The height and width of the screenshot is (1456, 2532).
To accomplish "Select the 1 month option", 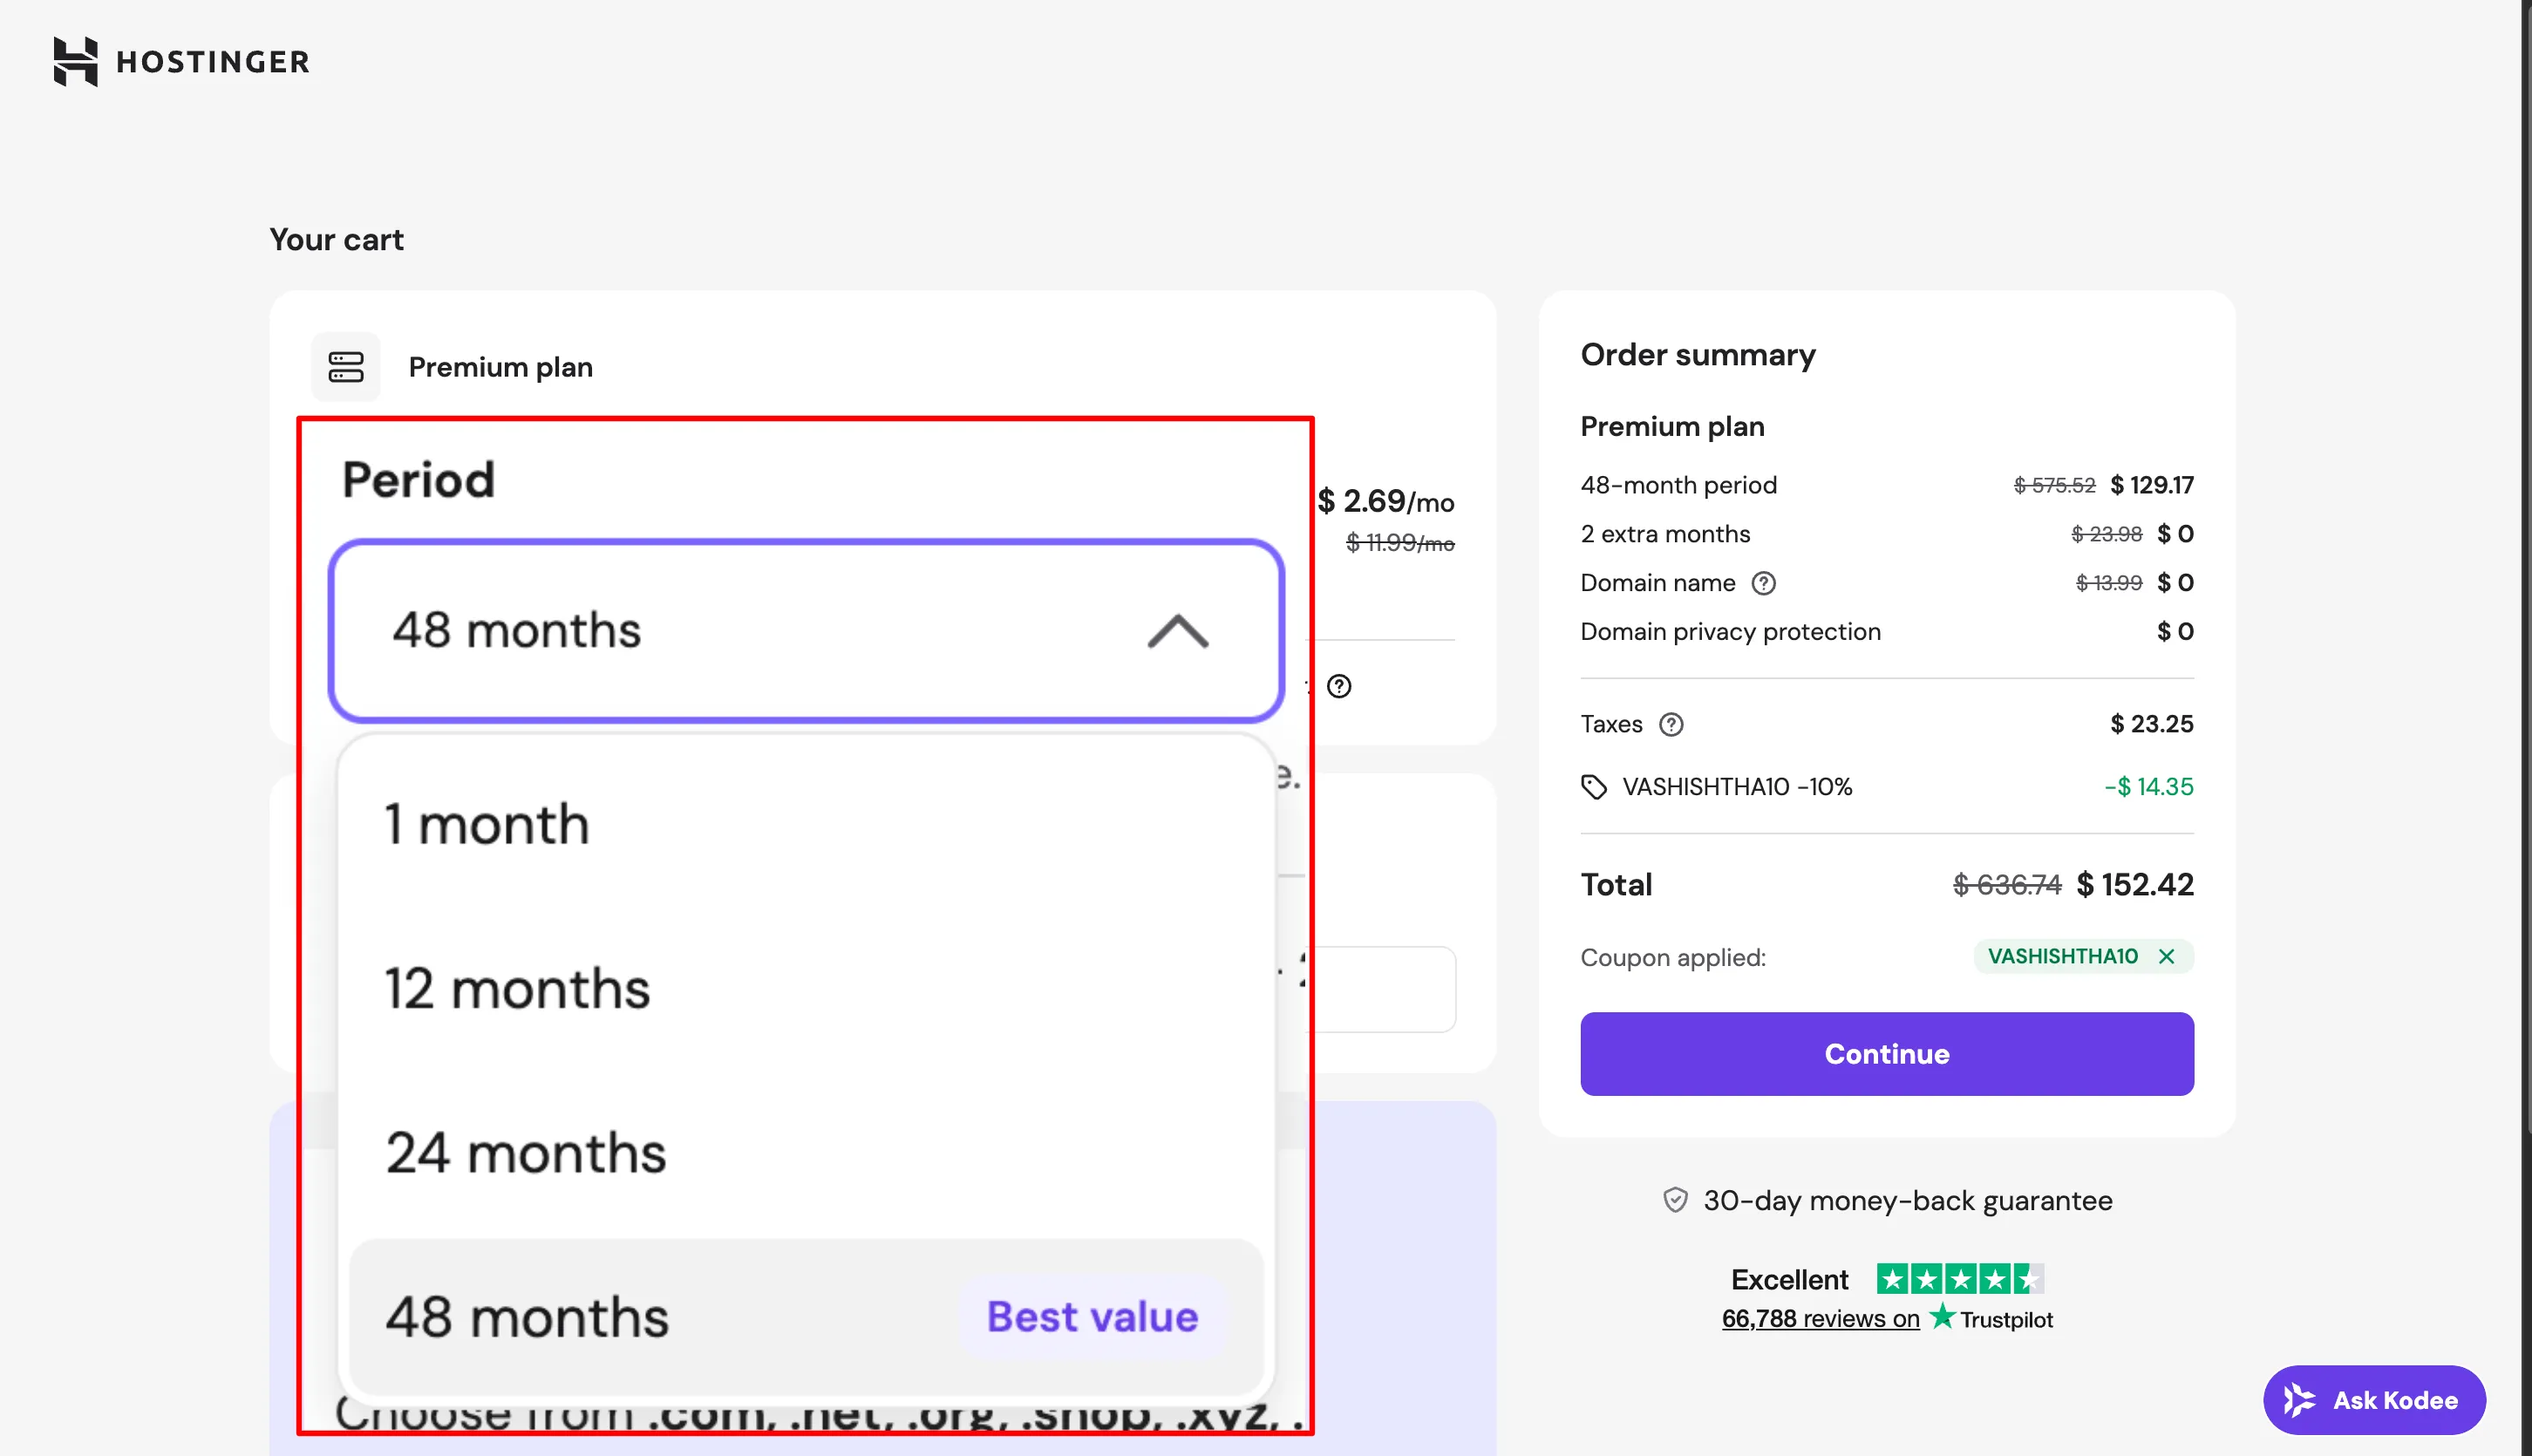I will pos(806,824).
